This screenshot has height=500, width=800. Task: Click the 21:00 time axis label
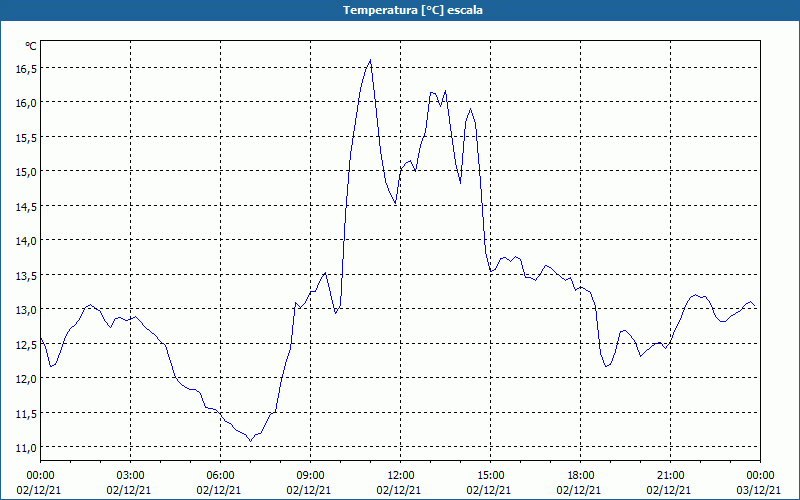[670, 476]
